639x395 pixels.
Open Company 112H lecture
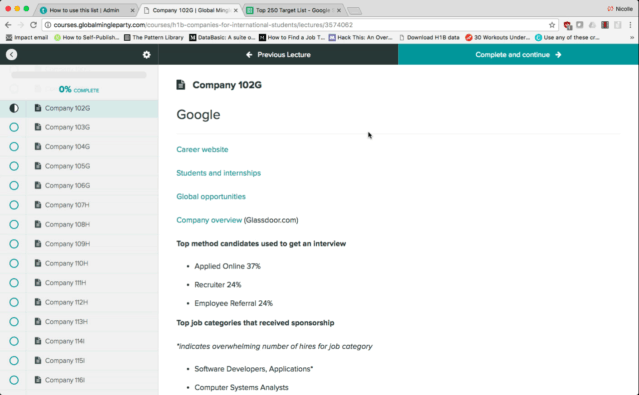[79, 302]
